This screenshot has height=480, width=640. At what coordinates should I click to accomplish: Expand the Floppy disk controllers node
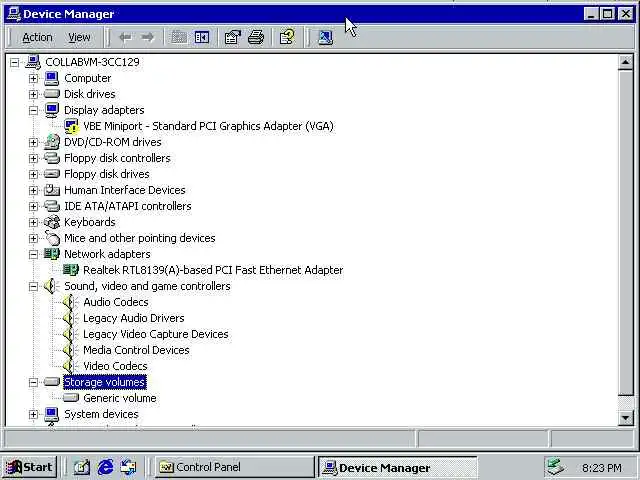33,158
